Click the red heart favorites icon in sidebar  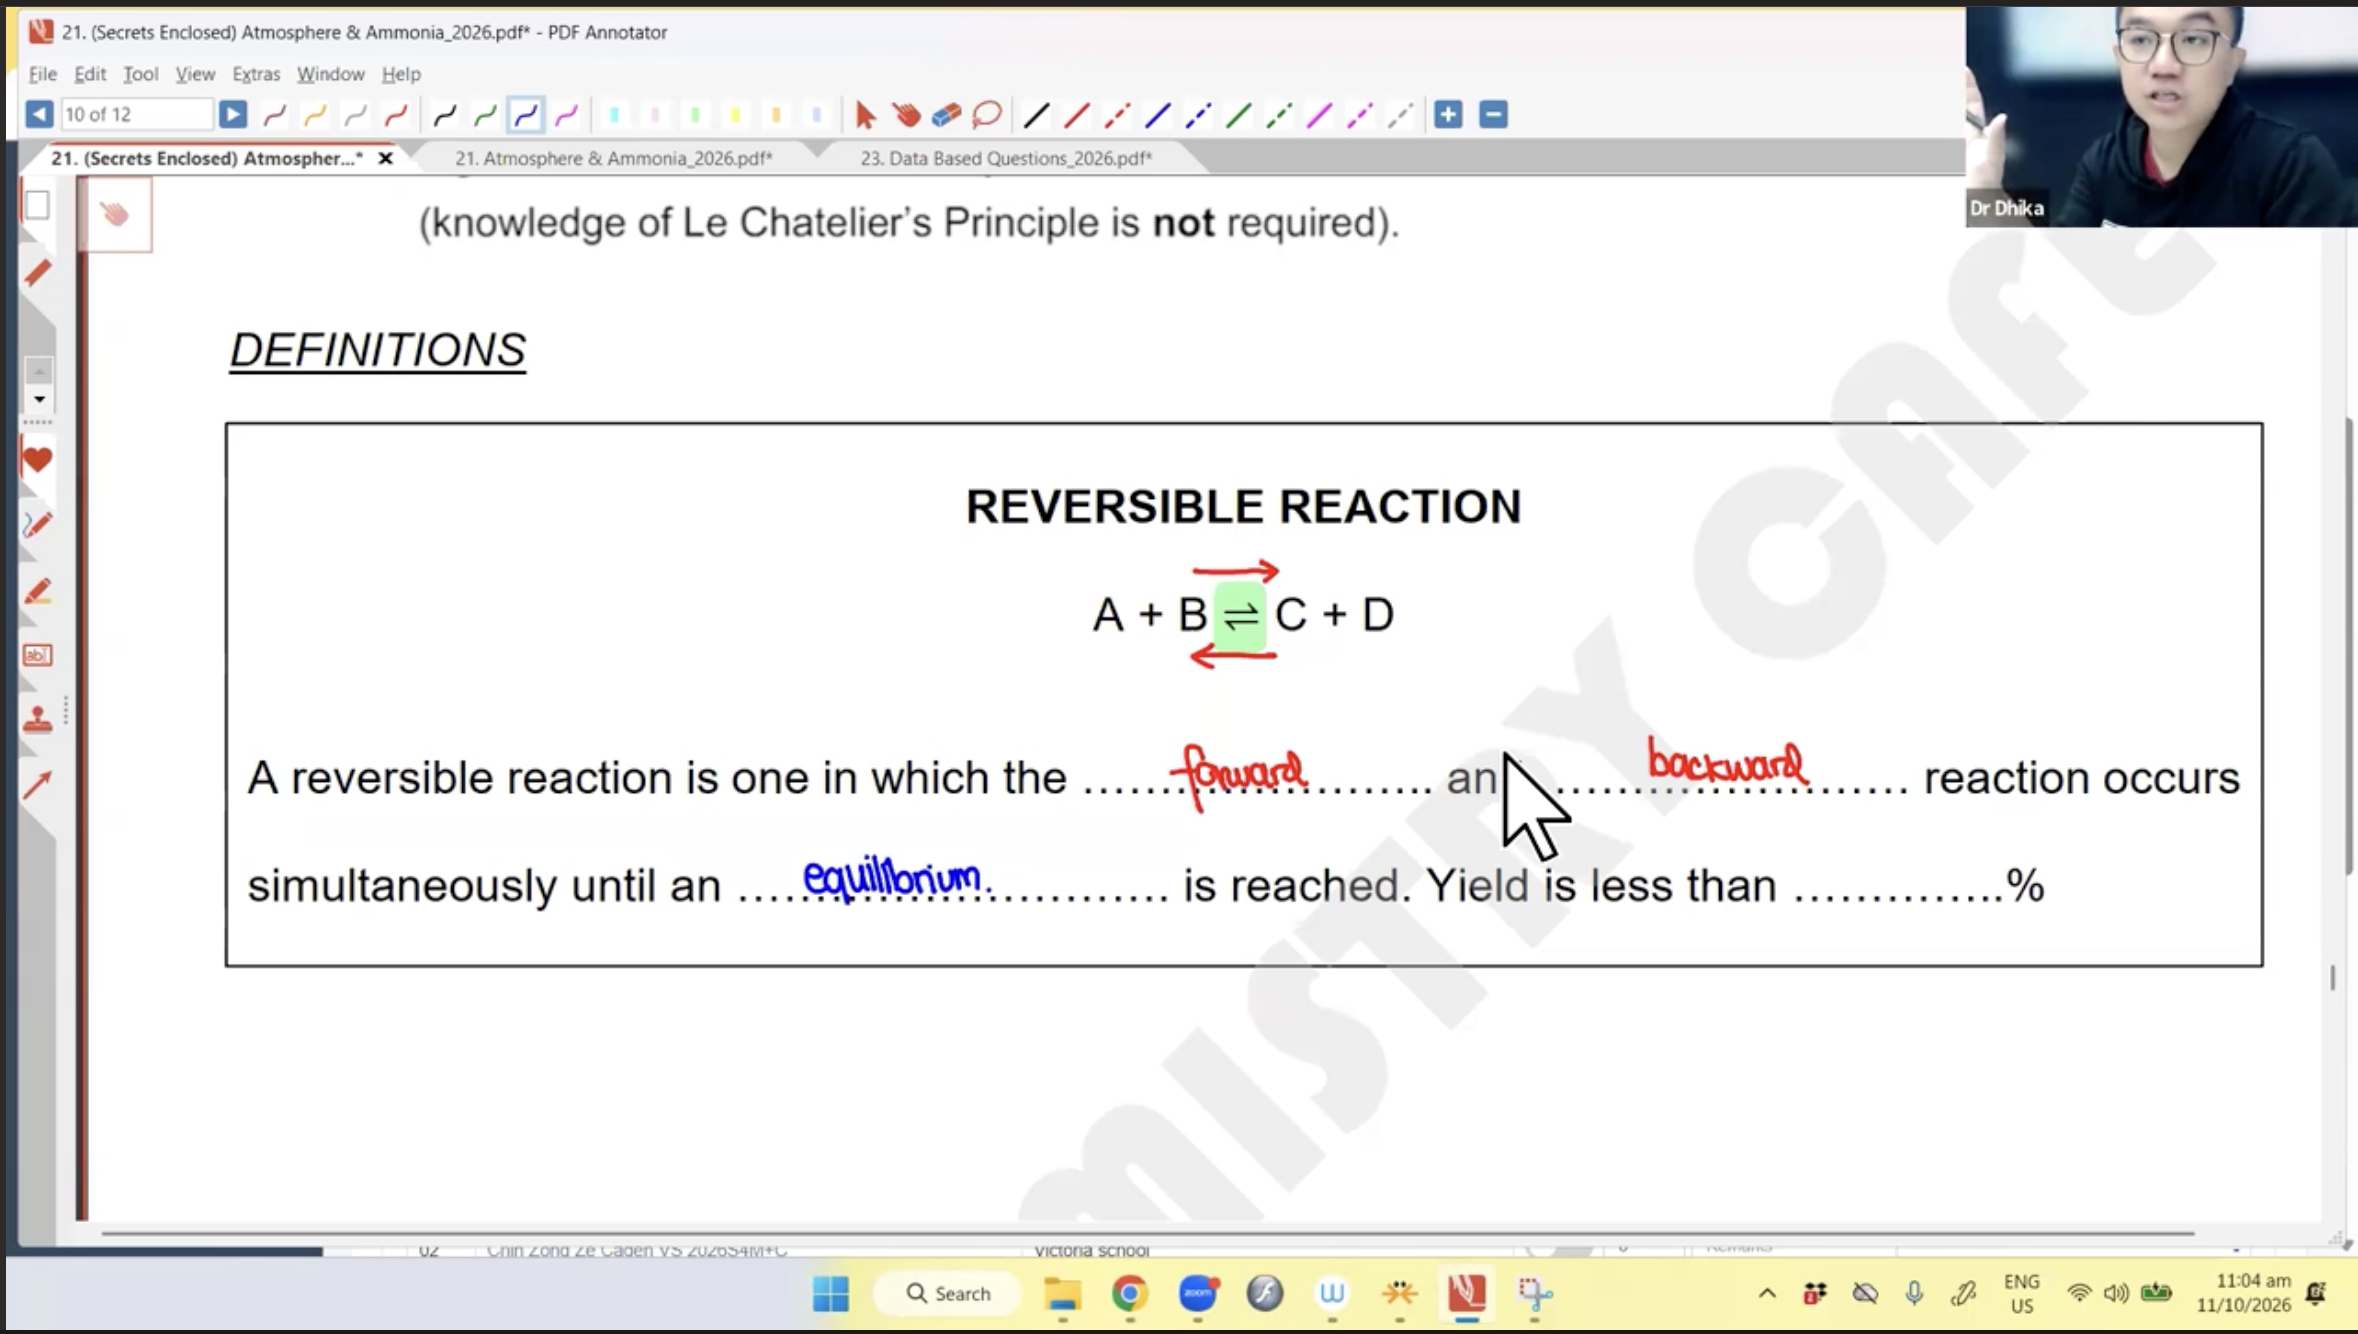click(x=37, y=460)
